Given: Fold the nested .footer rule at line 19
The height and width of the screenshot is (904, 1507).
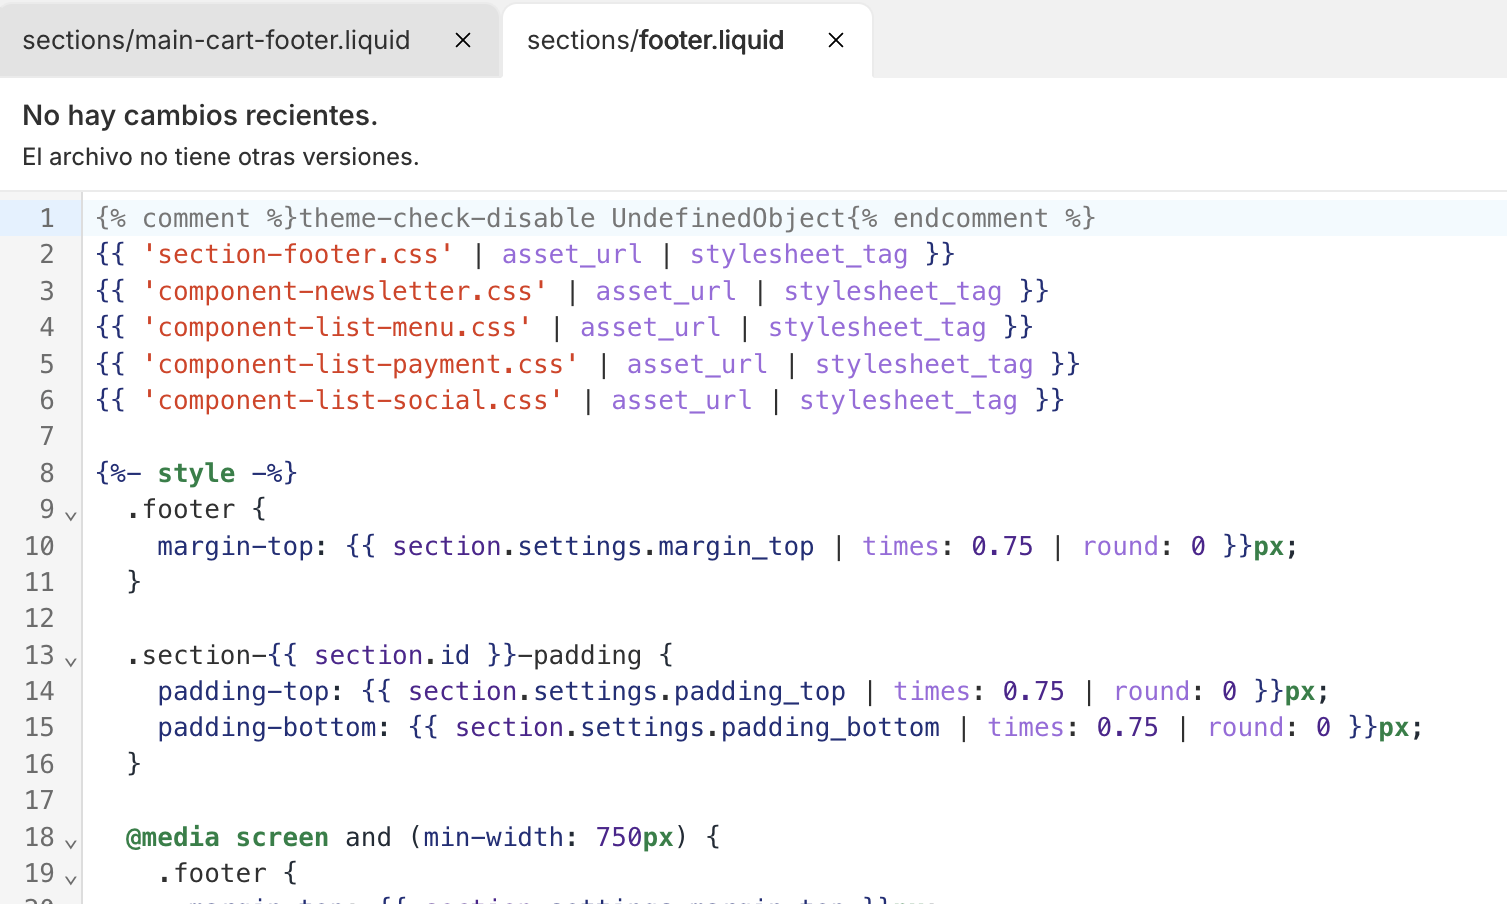Looking at the screenshot, I should click(x=71, y=879).
